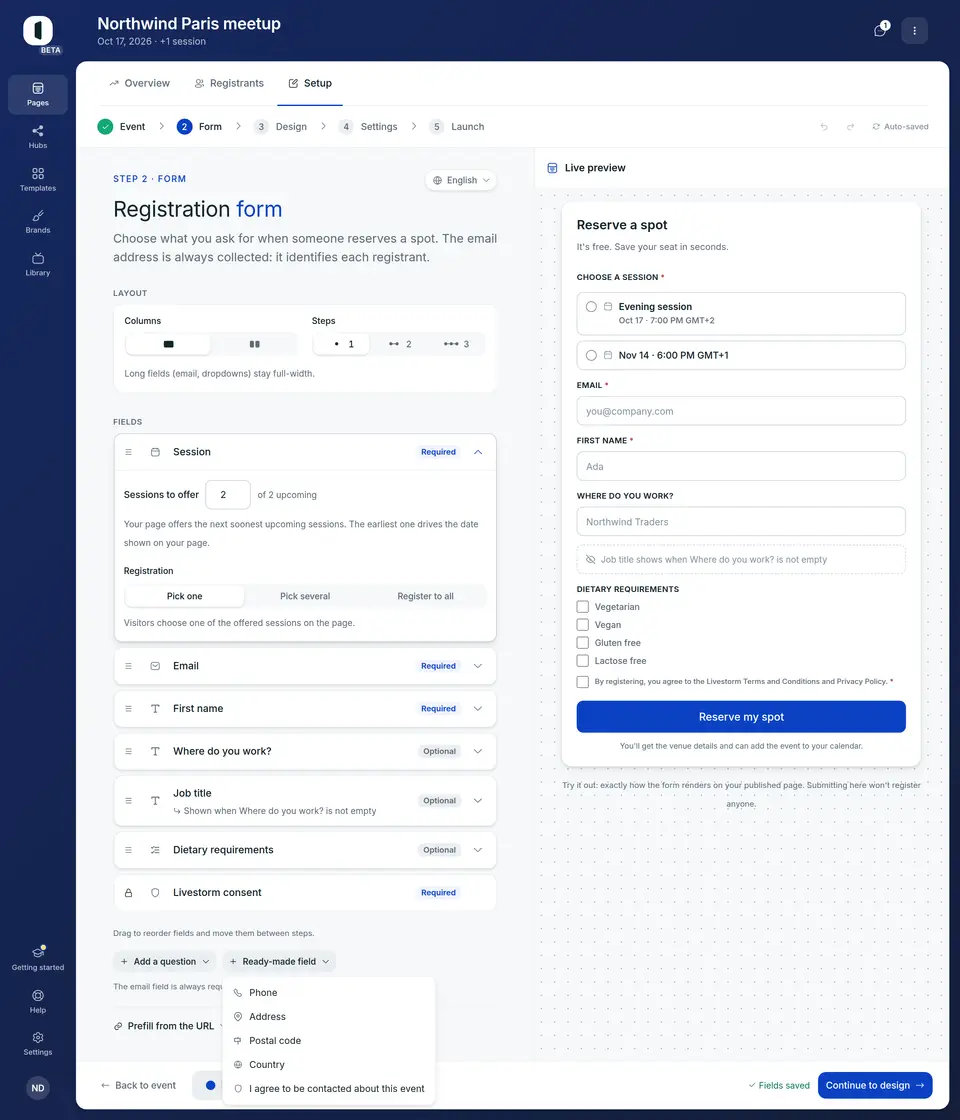Click Back to event link

pos(138,1085)
